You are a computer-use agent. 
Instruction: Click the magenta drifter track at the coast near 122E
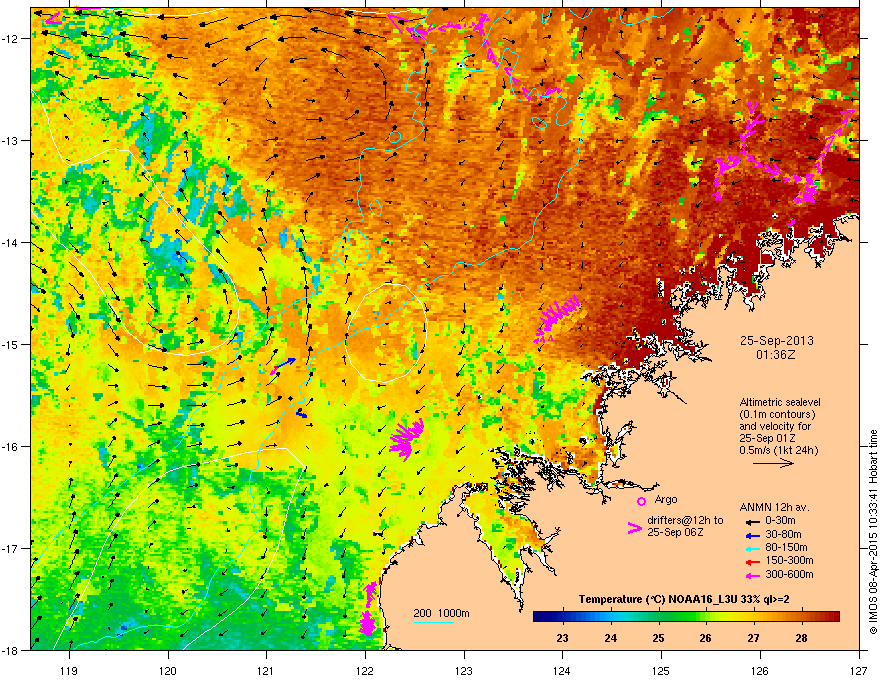tap(368, 609)
